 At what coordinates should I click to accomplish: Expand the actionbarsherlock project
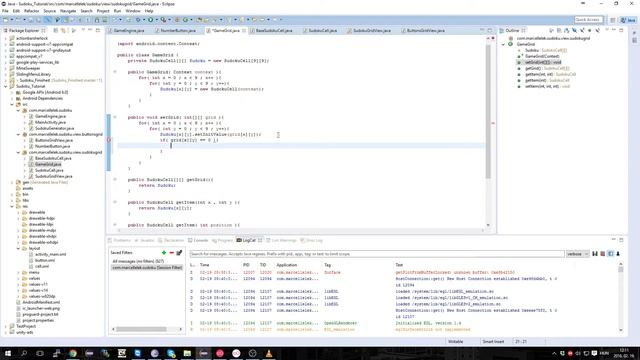pyautogui.click(x=6, y=38)
